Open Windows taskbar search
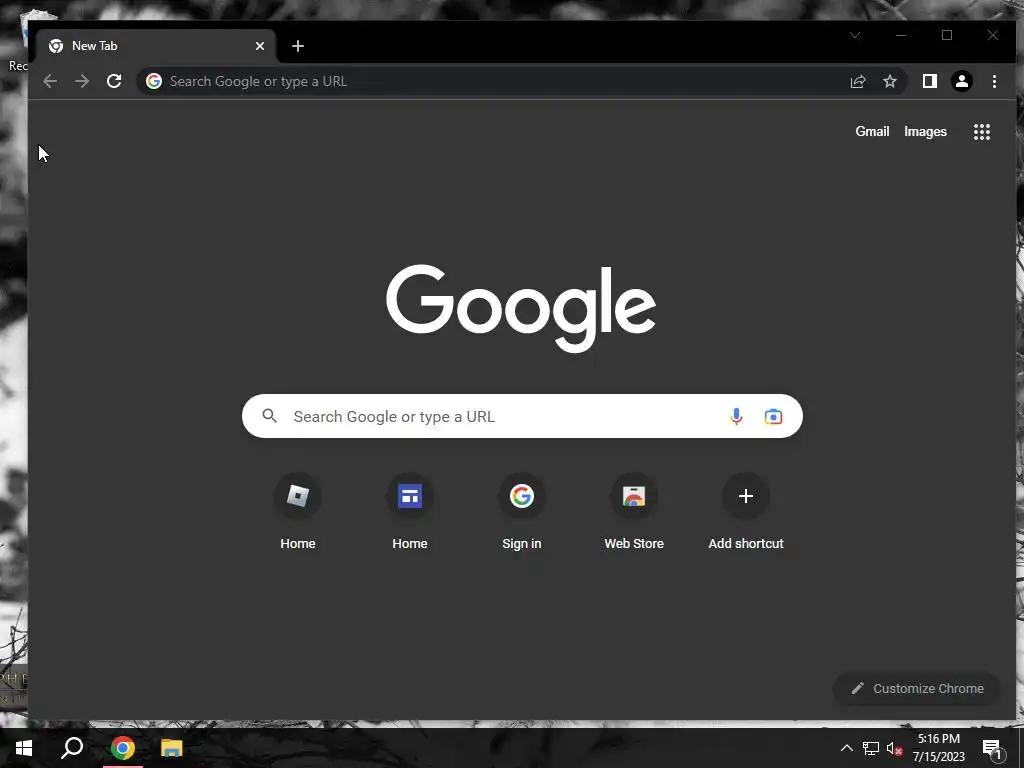Screen dimensions: 1024x768 [72, 748]
